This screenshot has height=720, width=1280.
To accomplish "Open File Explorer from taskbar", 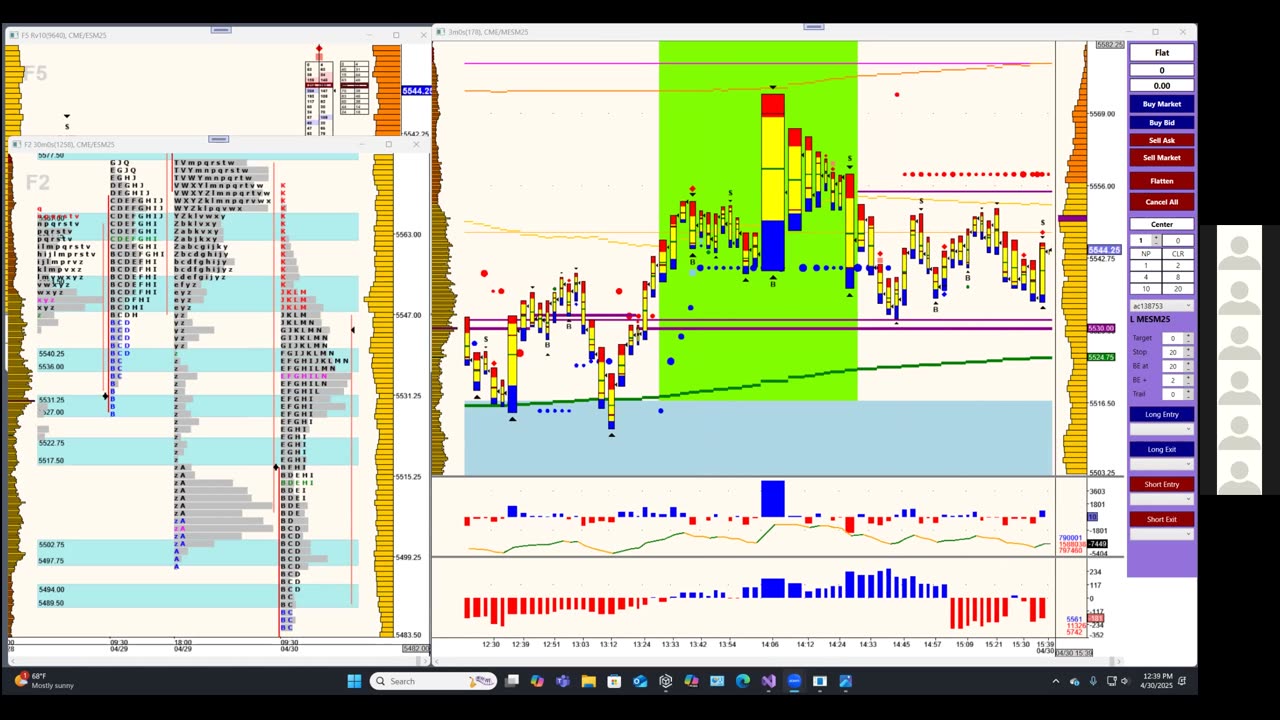I will (x=589, y=681).
